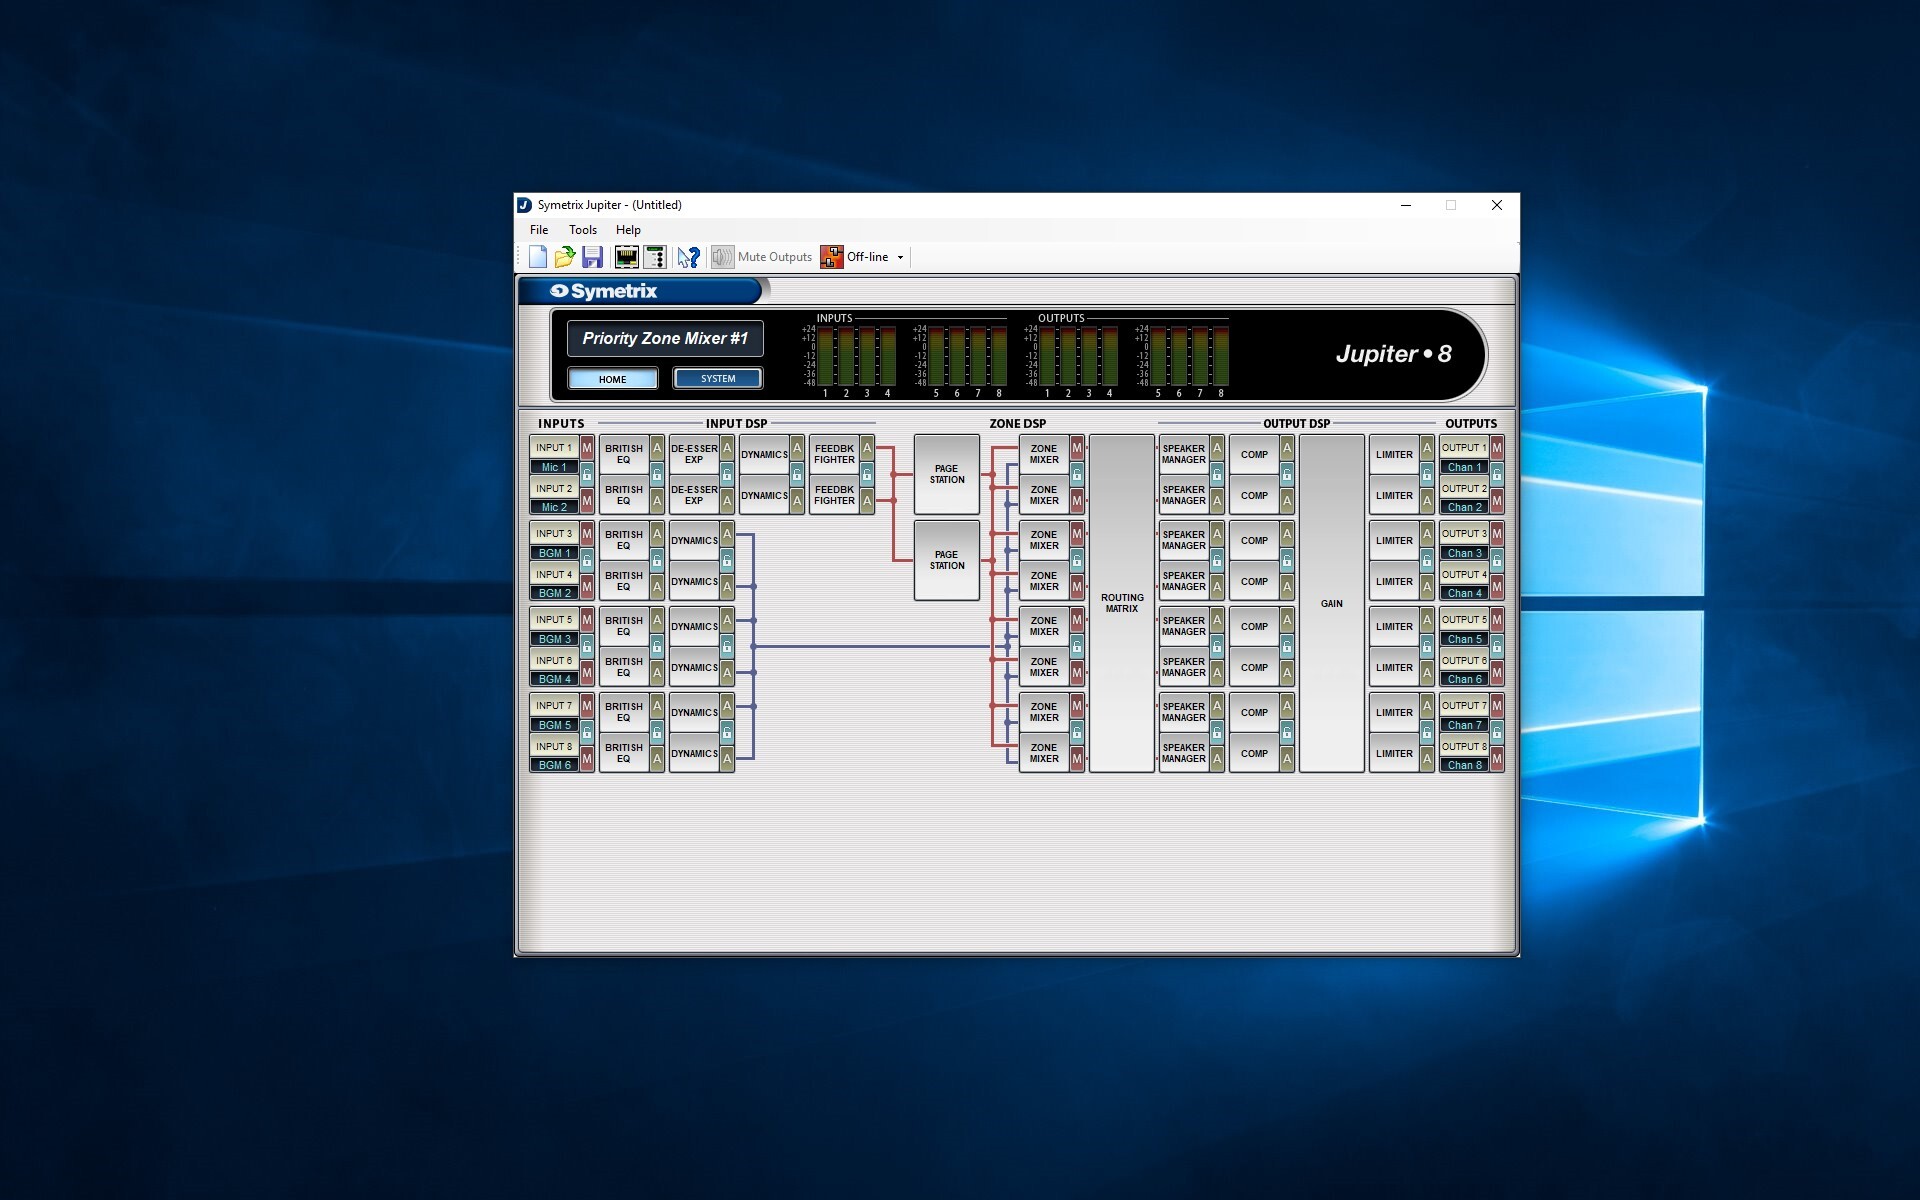
Task: Open the Tools menu
Action: pyautogui.click(x=582, y=230)
